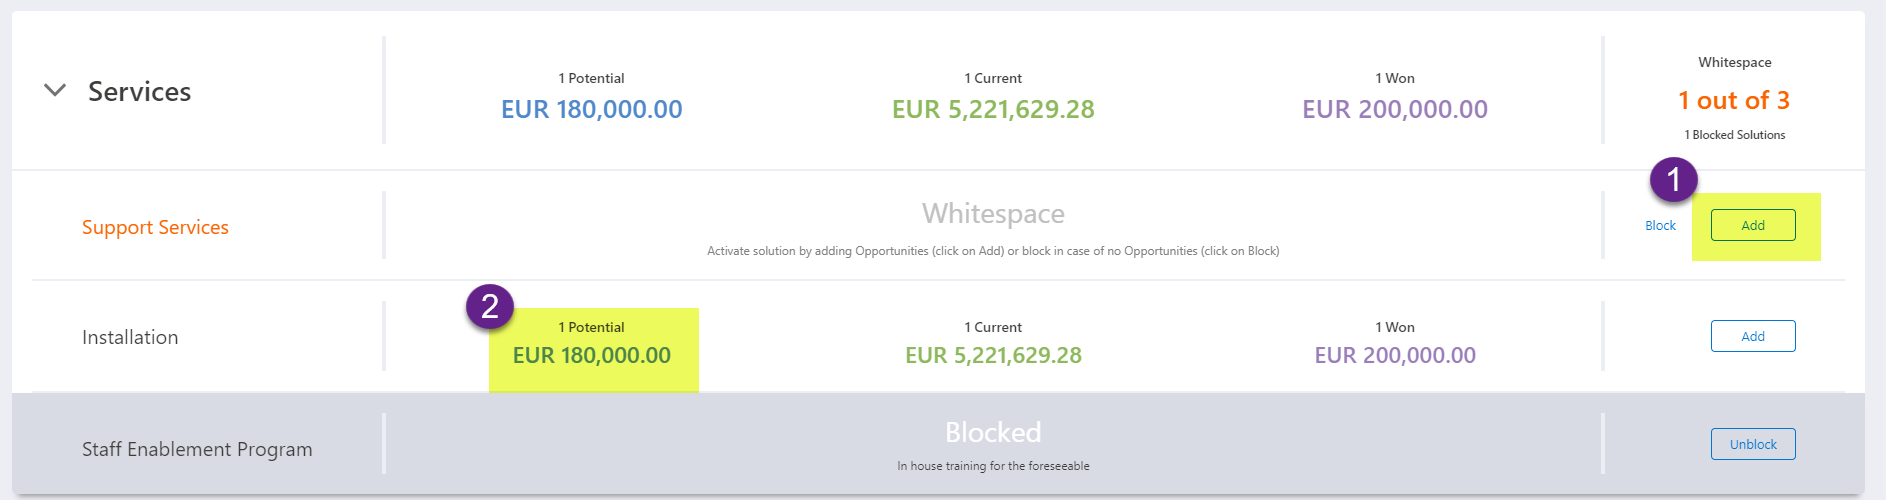Image resolution: width=1886 pixels, height=500 pixels.
Task: Click Services total current EUR 5,221,629.28
Action: (993, 109)
